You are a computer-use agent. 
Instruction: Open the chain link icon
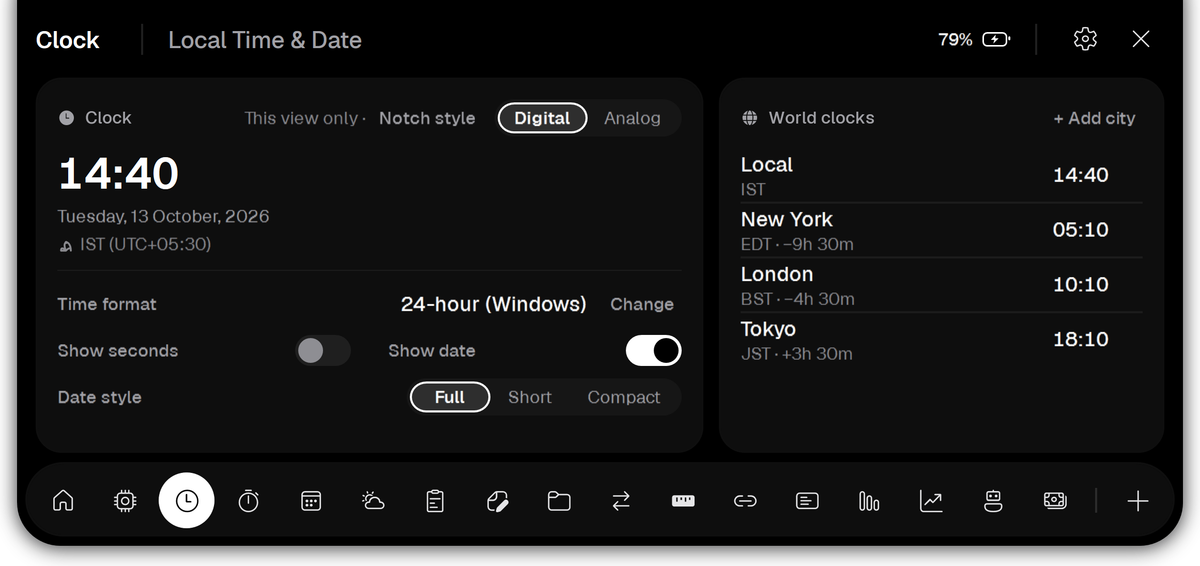pos(745,501)
